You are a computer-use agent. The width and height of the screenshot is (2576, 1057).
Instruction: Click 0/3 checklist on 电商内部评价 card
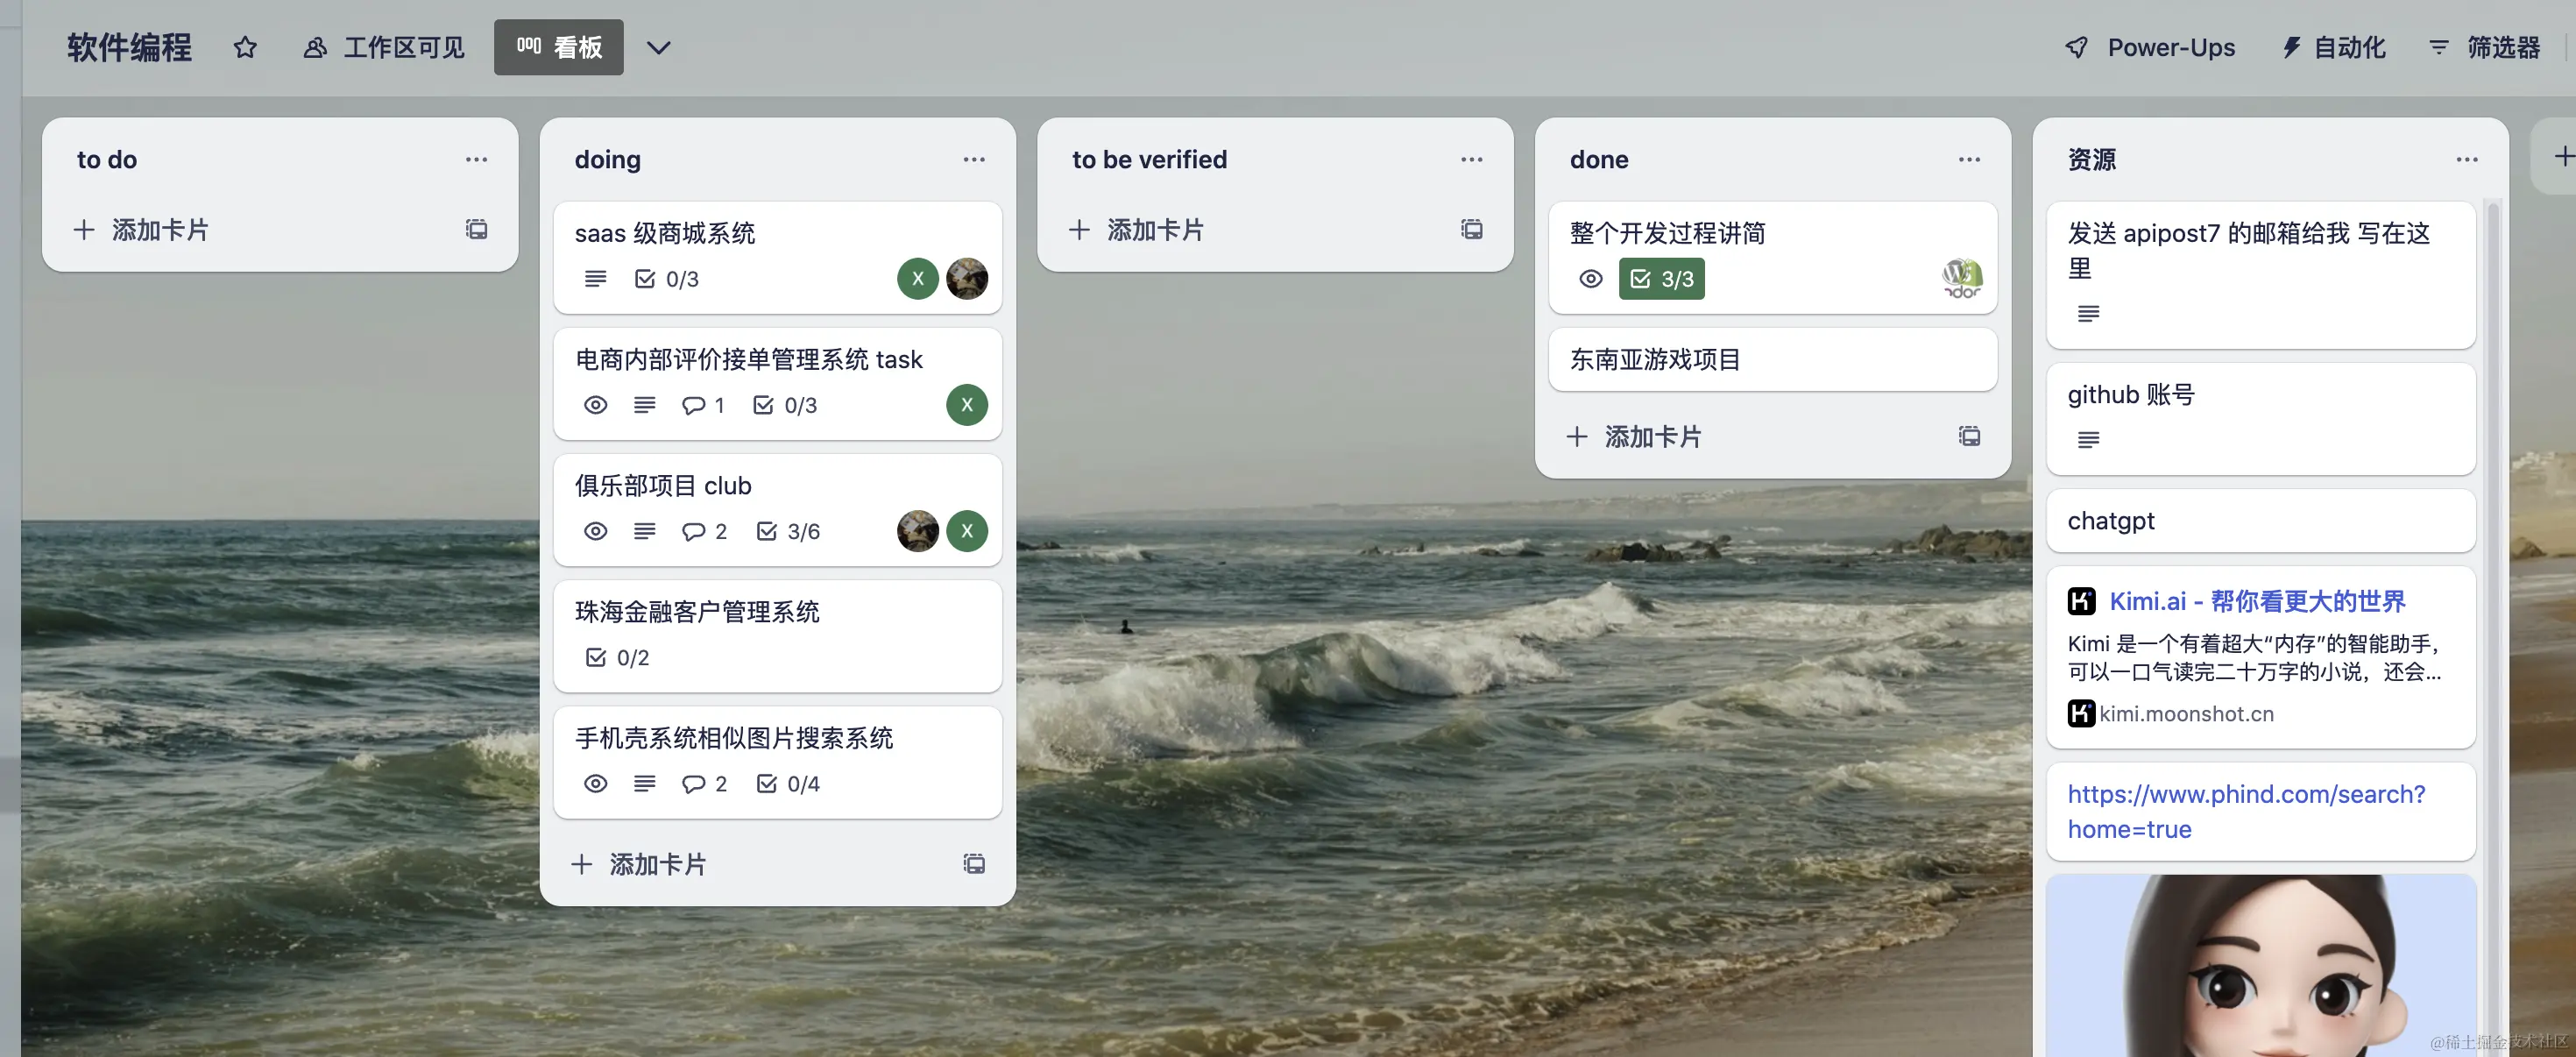click(x=785, y=405)
